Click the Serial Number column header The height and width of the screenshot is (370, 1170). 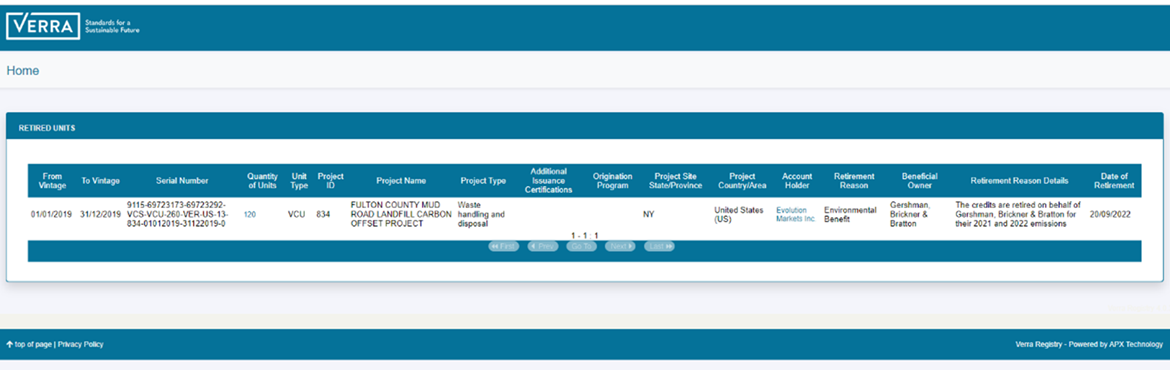pyautogui.click(x=182, y=181)
